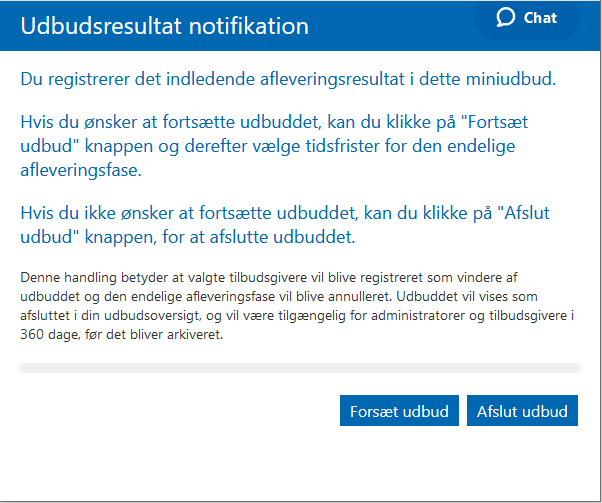This screenshot has width=602, height=503.
Task: Click the sentence starting "Du registrerer det indledende"
Action: (x=288, y=79)
